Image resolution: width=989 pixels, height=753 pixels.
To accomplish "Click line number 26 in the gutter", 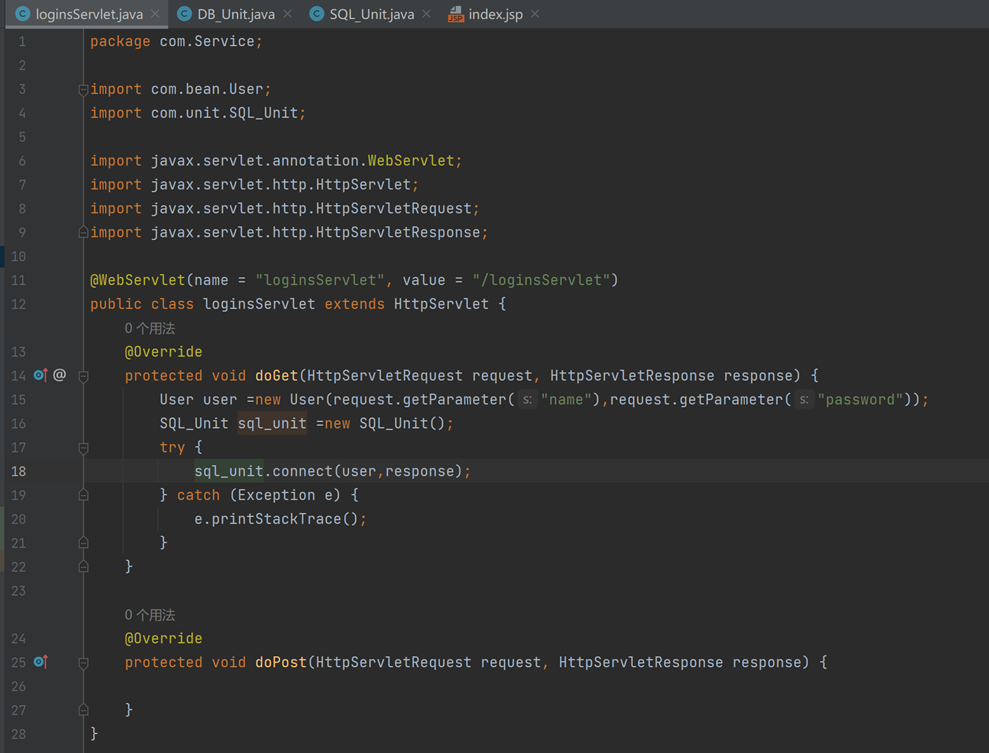I will [x=19, y=687].
